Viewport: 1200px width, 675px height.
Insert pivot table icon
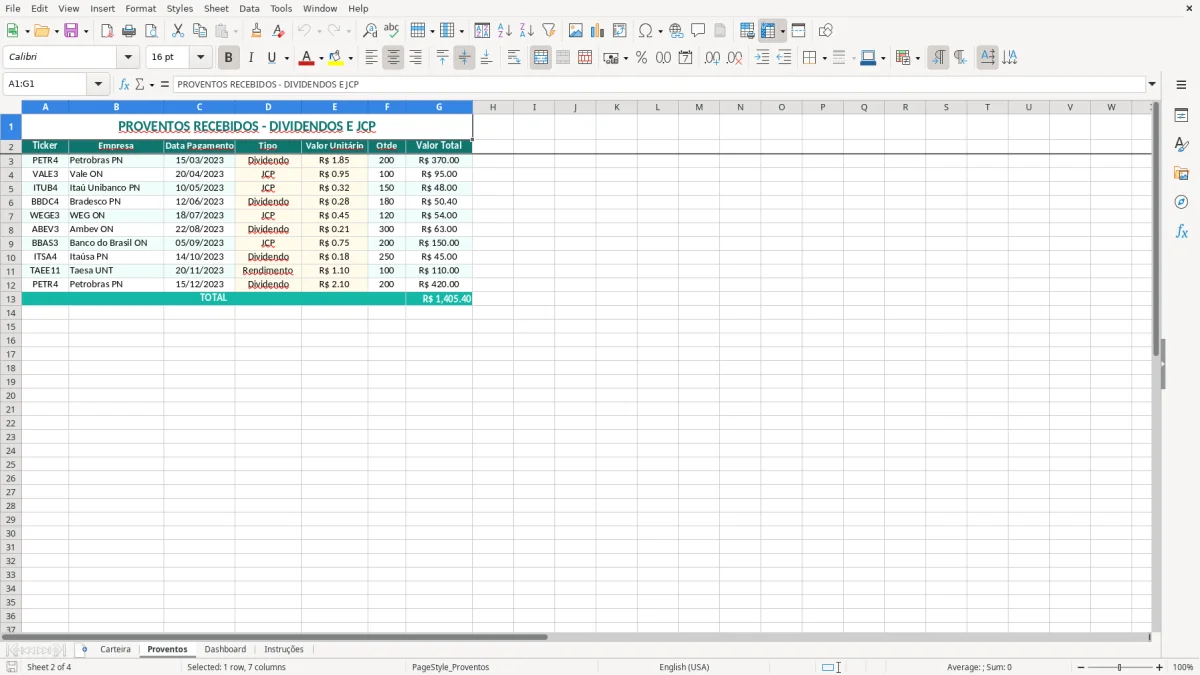tap(620, 31)
